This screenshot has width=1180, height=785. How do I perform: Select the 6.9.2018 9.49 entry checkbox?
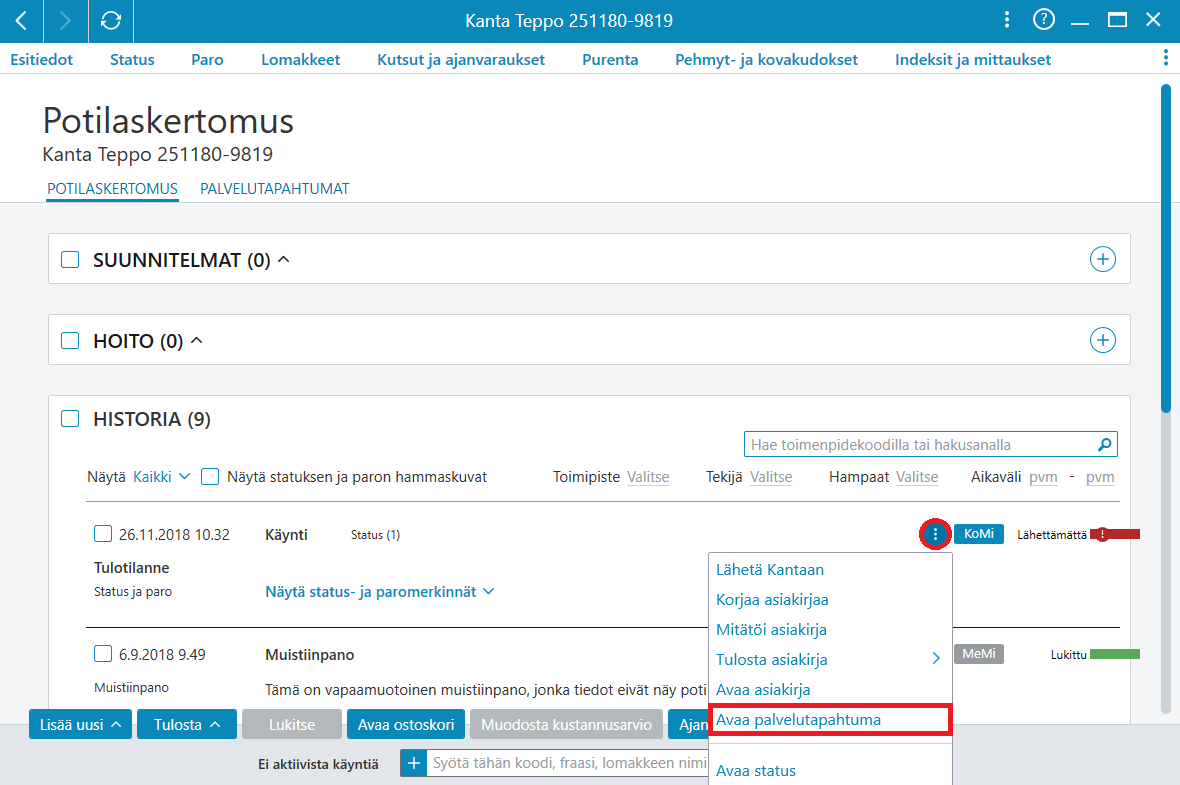point(103,654)
